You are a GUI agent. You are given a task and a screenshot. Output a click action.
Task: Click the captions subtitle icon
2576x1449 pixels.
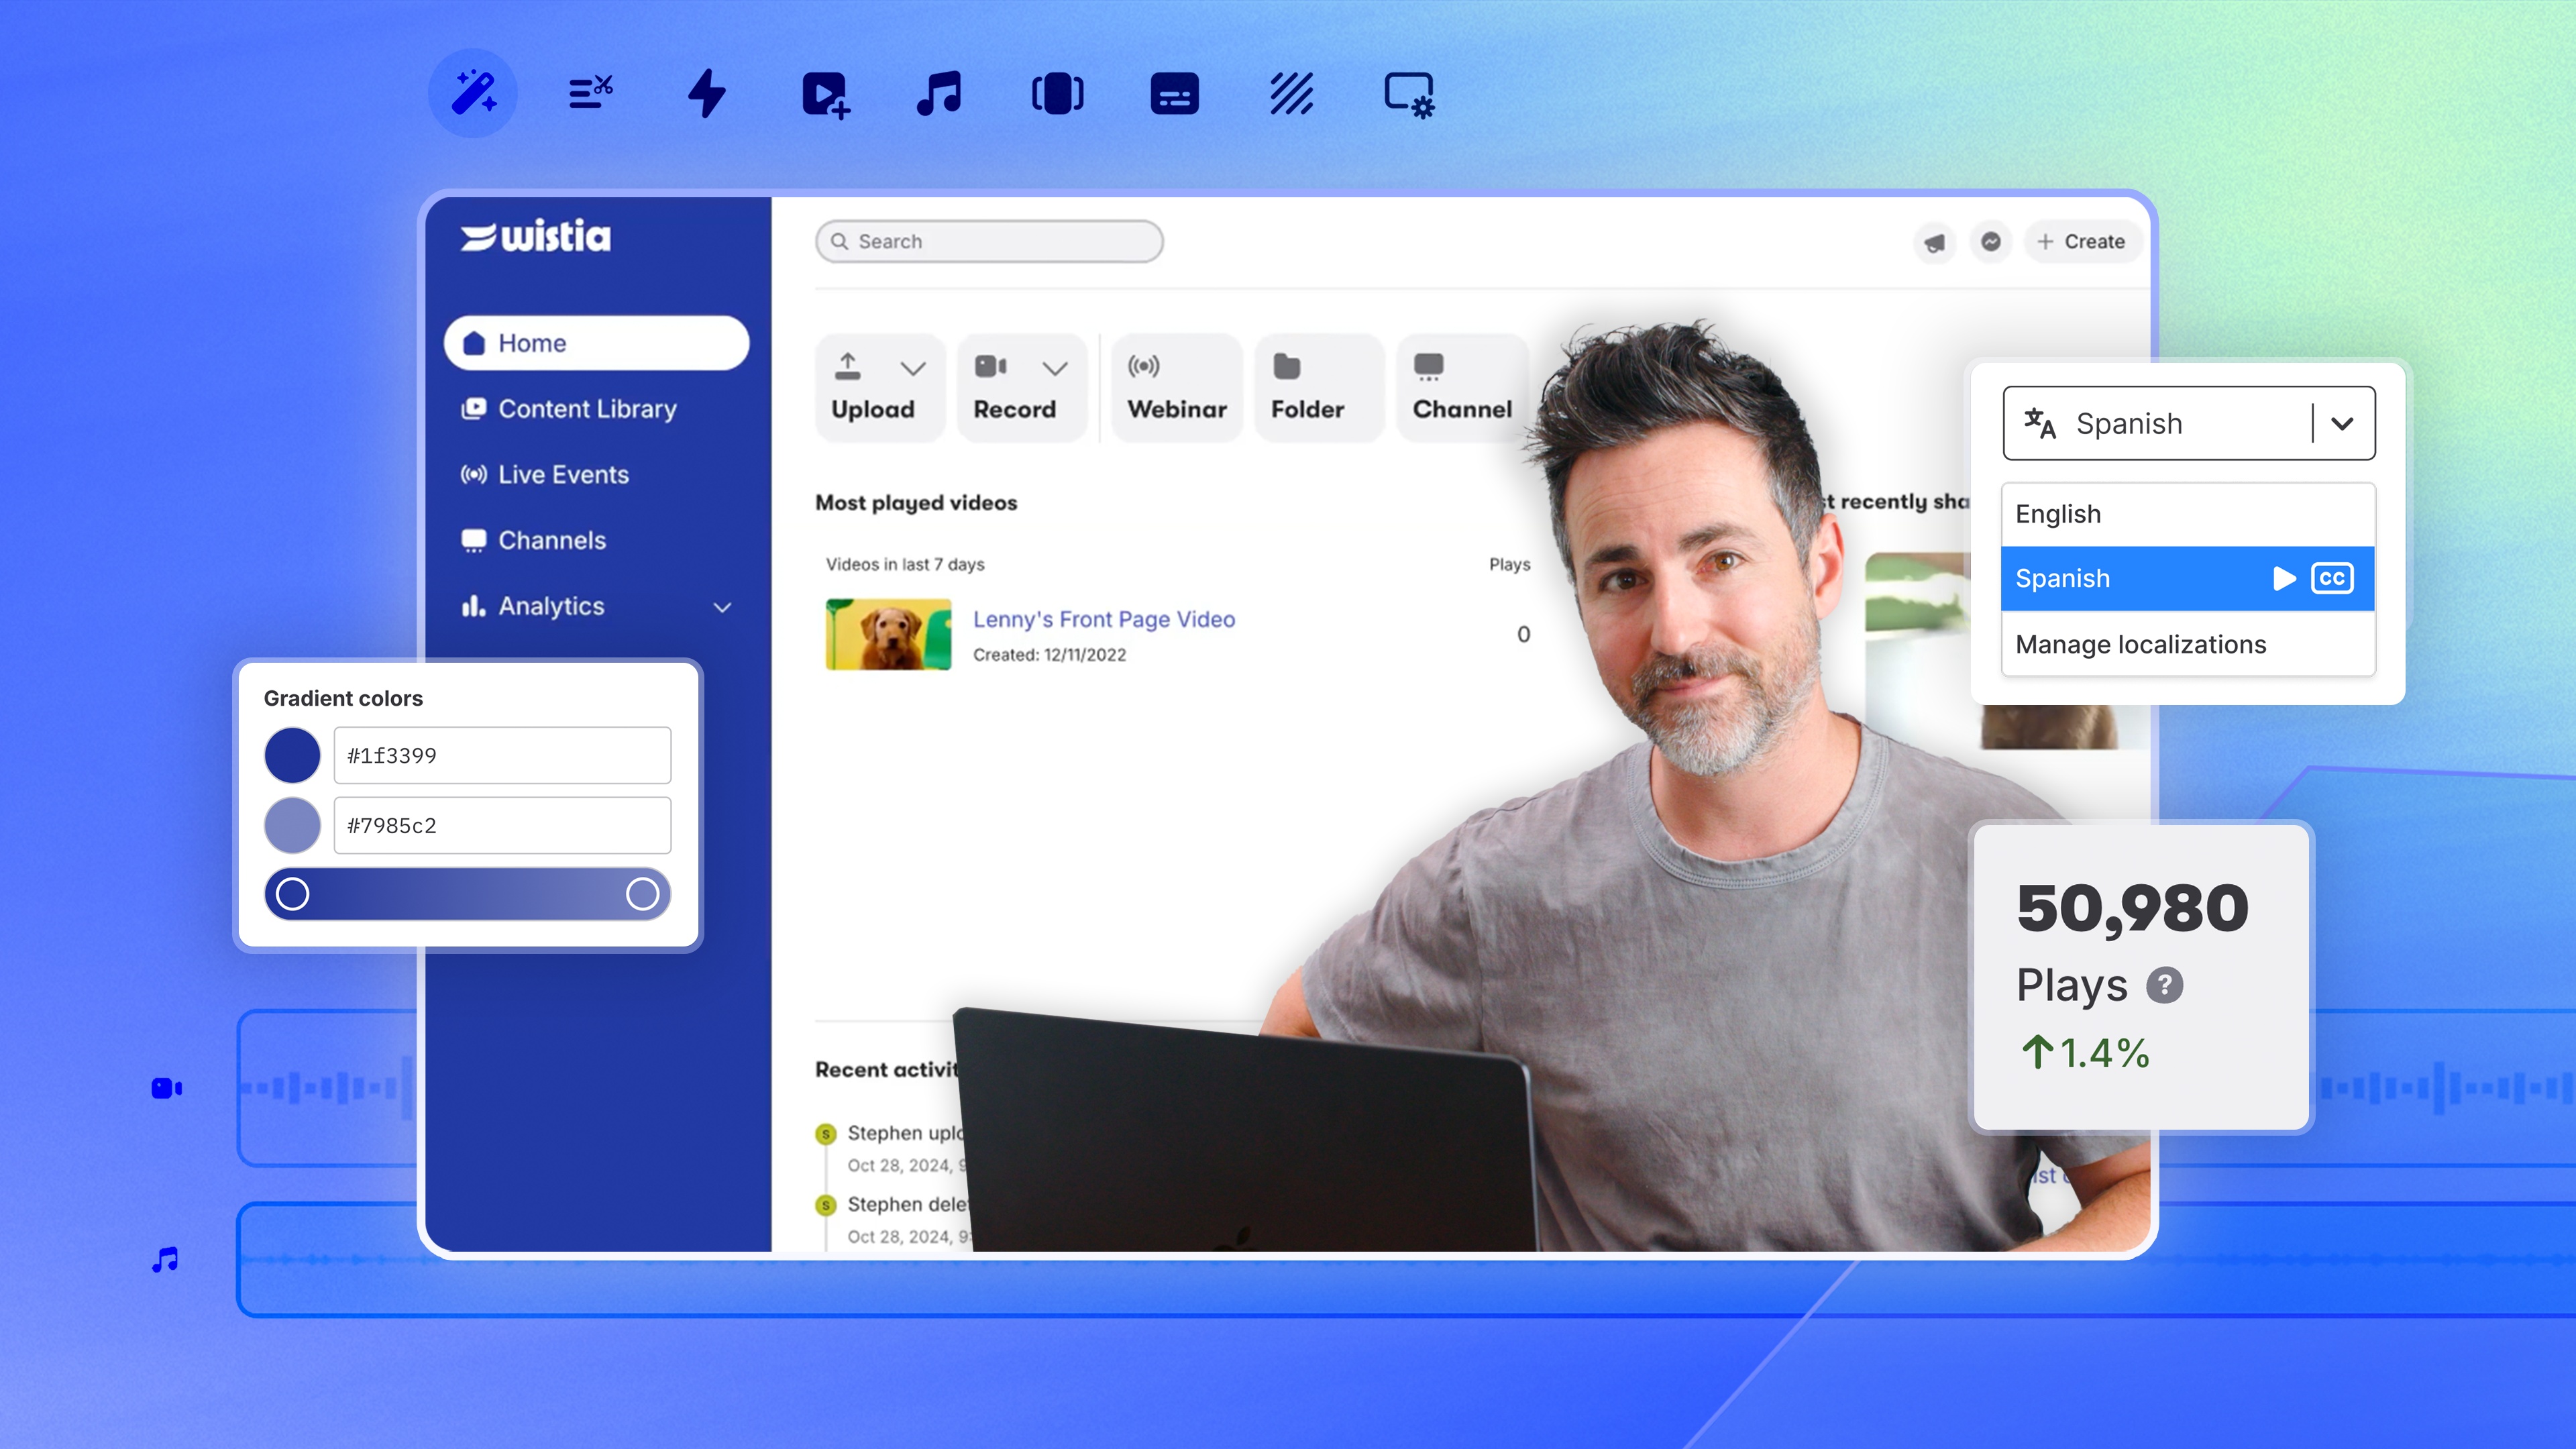(x=1174, y=94)
